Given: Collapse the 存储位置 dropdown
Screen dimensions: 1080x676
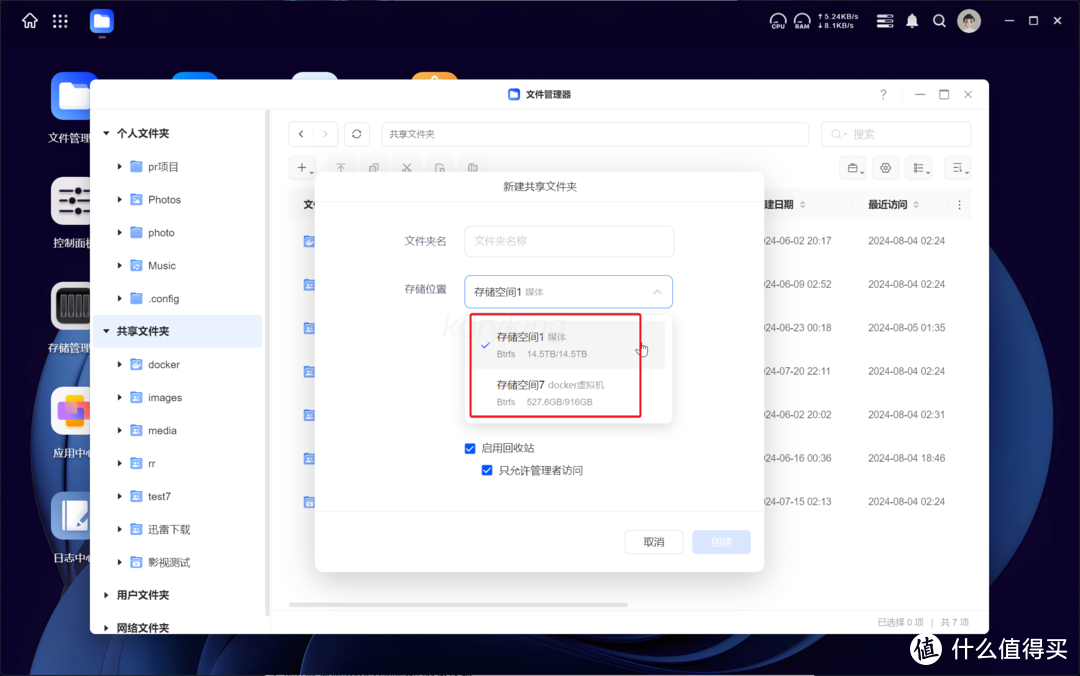Looking at the screenshot, I should tap(657, 291).
